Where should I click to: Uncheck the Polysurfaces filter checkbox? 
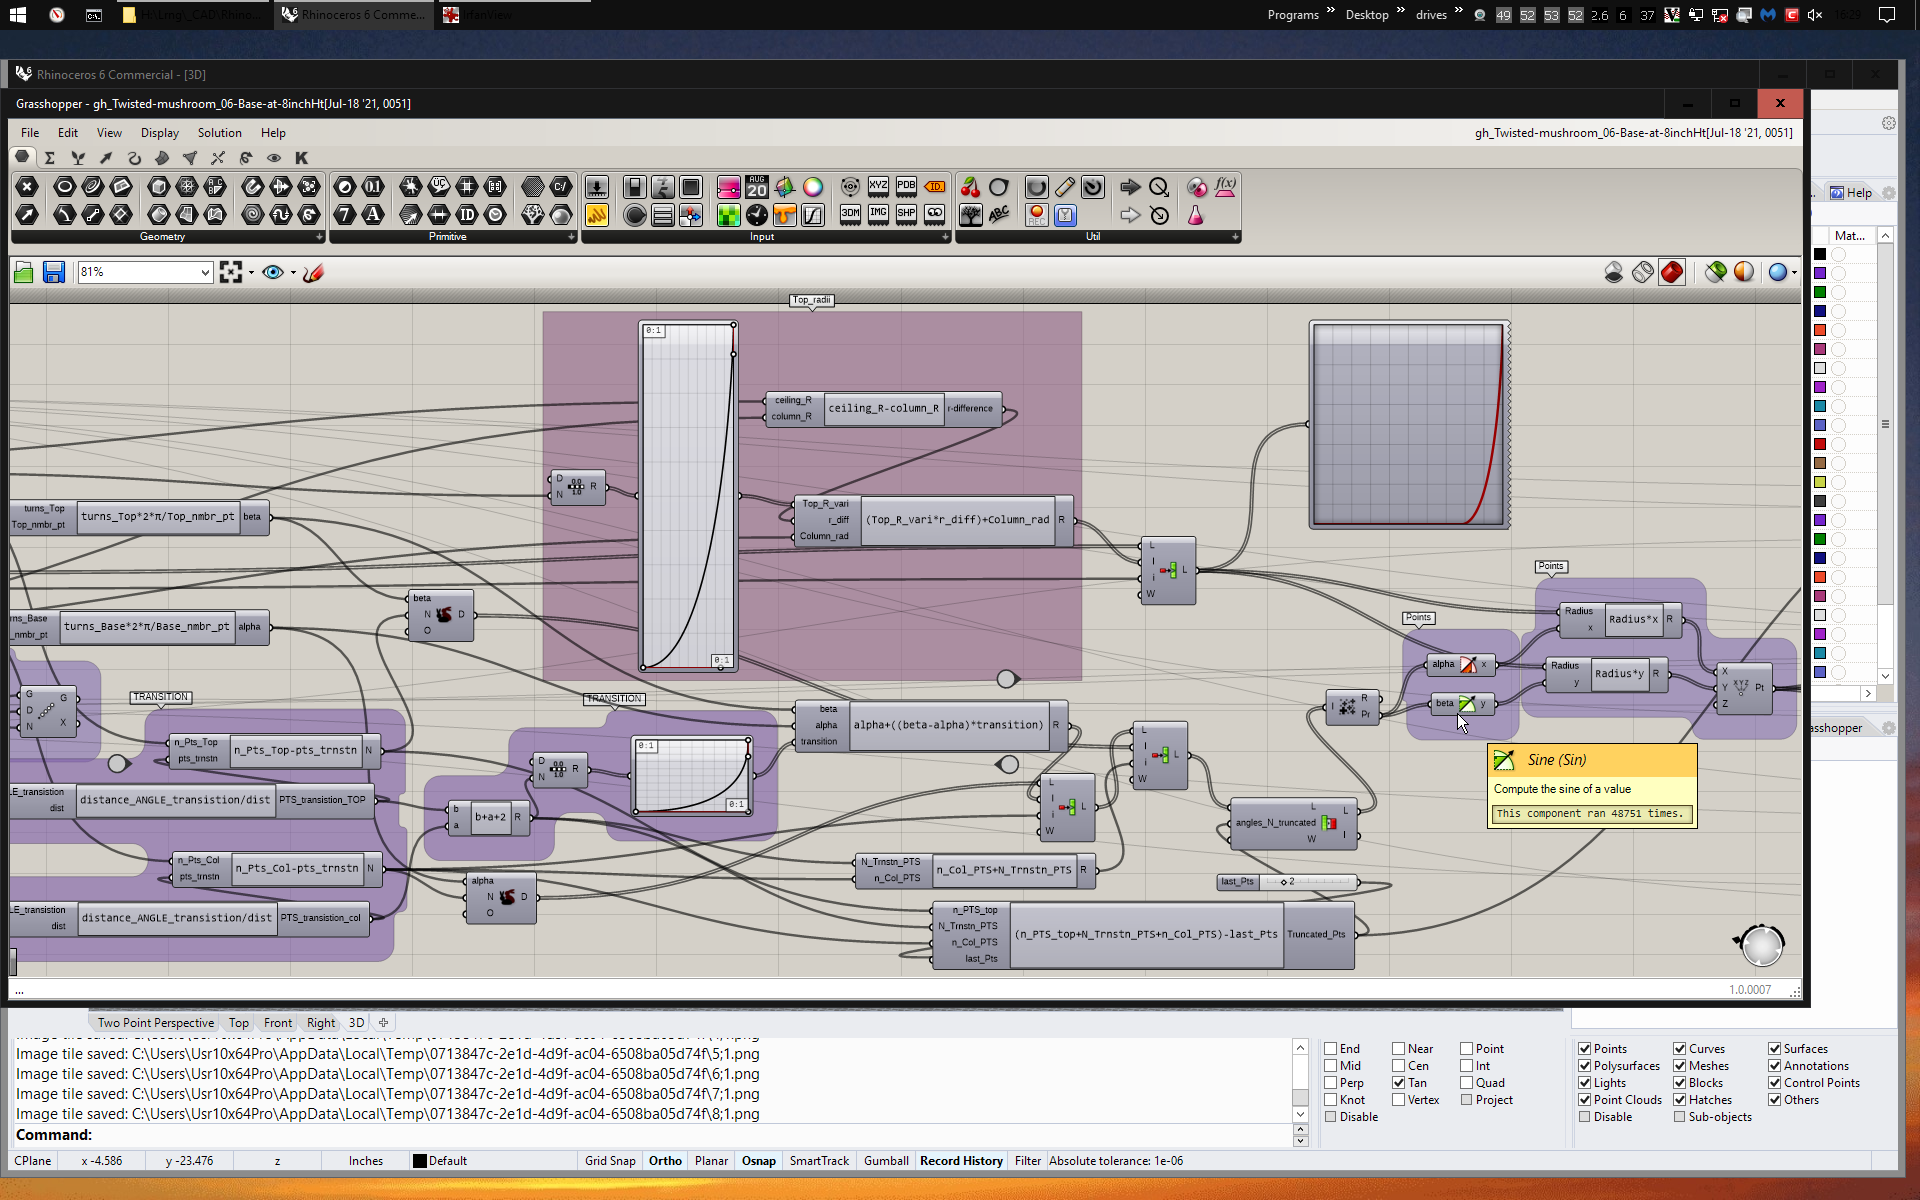point(1585,1066)
